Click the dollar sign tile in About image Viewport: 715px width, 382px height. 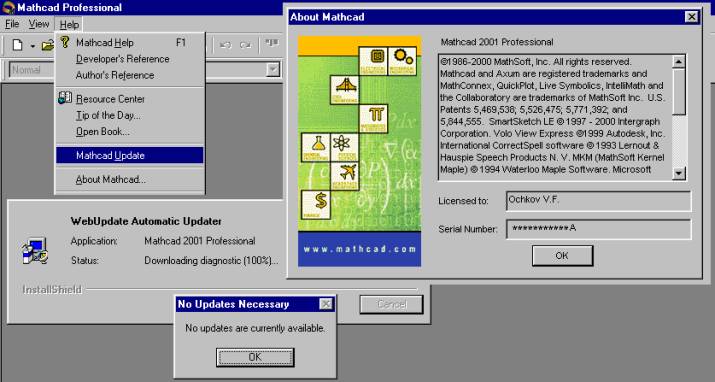click(x=316, y=205)
